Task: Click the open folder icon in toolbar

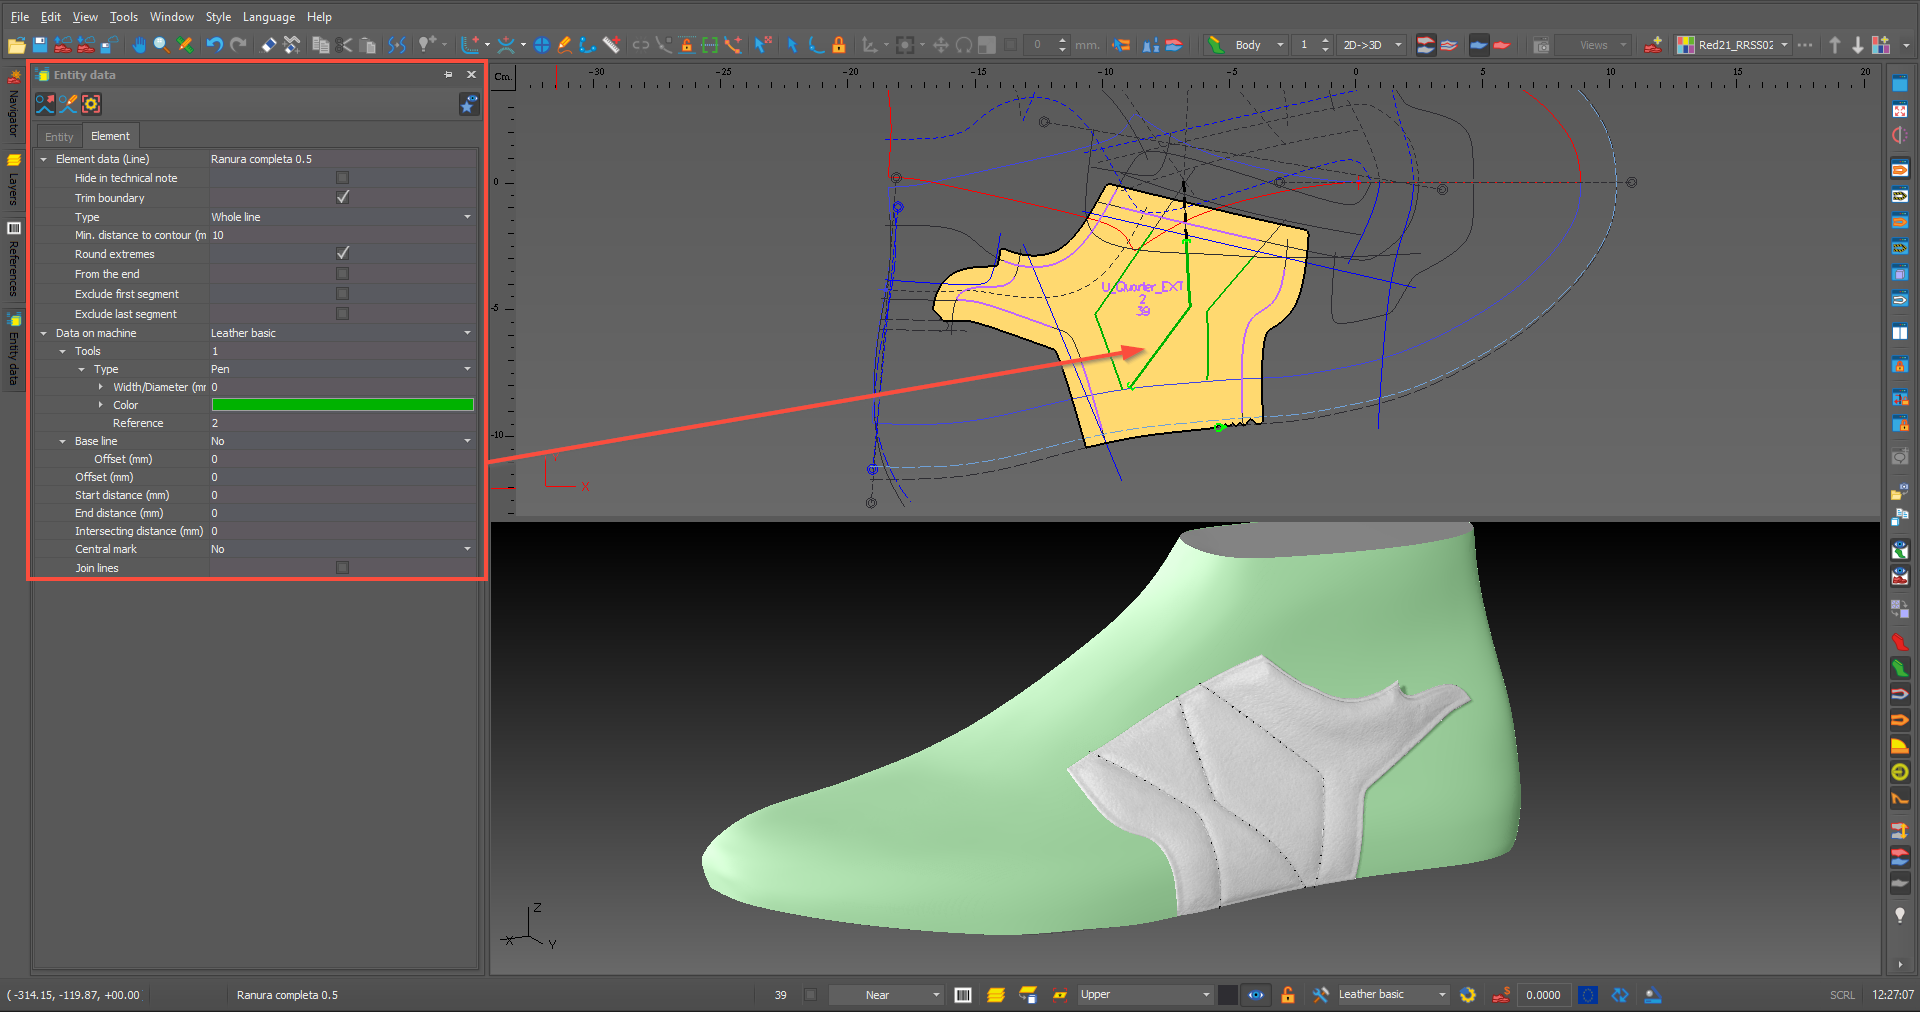Action: coord(16,45)
